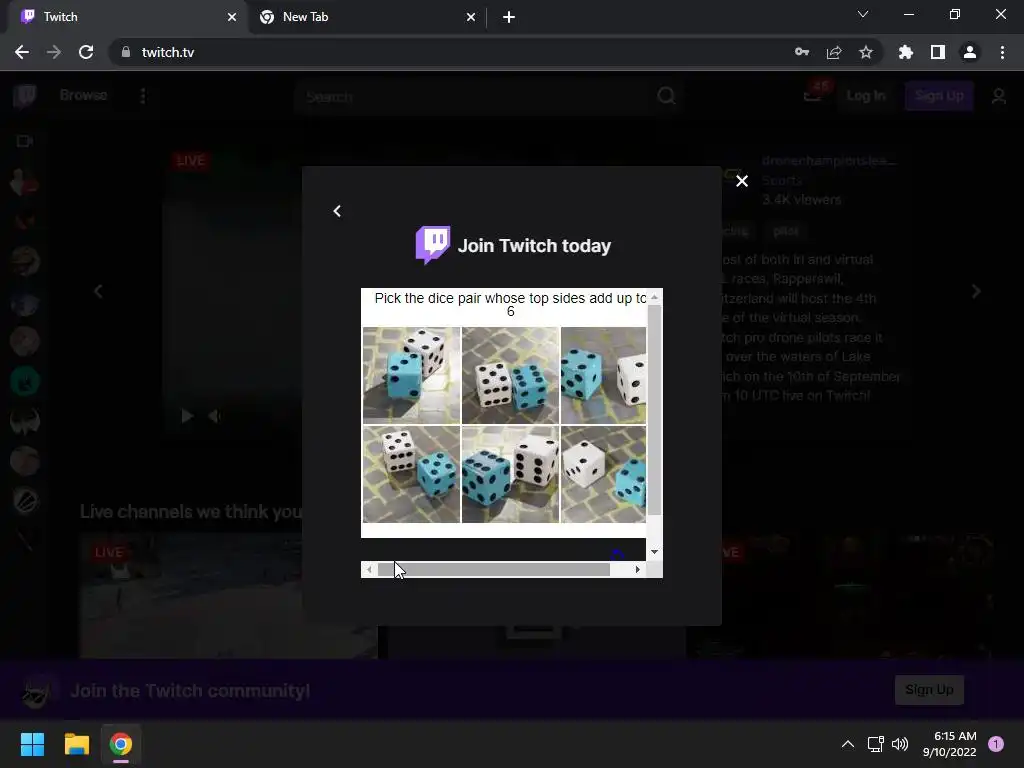Viewport: 1024px width, 768px height.
Task: Click the captcha vertical scrollbar down arrow
Action: coord(654,552)
